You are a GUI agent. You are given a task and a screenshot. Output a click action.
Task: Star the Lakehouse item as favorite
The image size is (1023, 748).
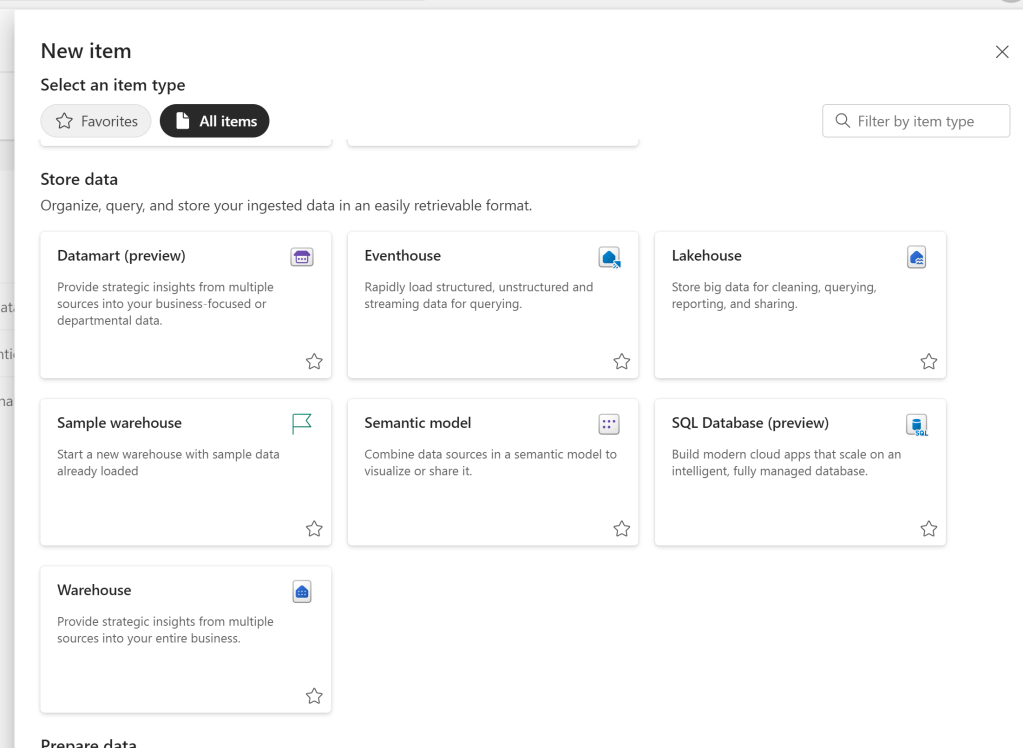coord(928,362)
